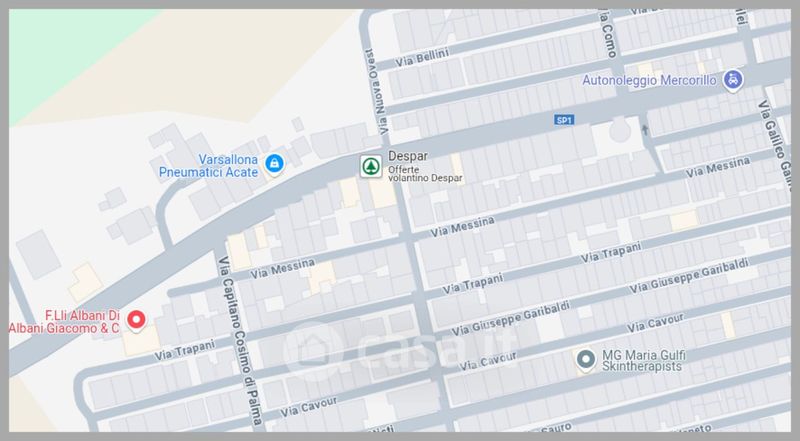Viewport: 800px width, 441px height.
Task: Click the Offerte volantino Despar text
Action: tap(425, 174)
